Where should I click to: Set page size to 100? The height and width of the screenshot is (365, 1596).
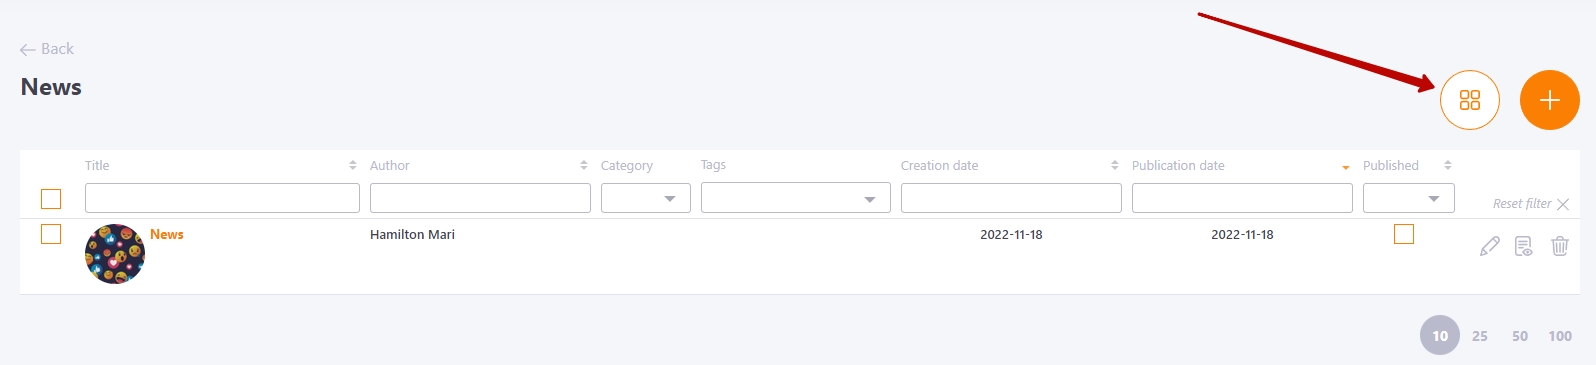[x=1560, y=336]
